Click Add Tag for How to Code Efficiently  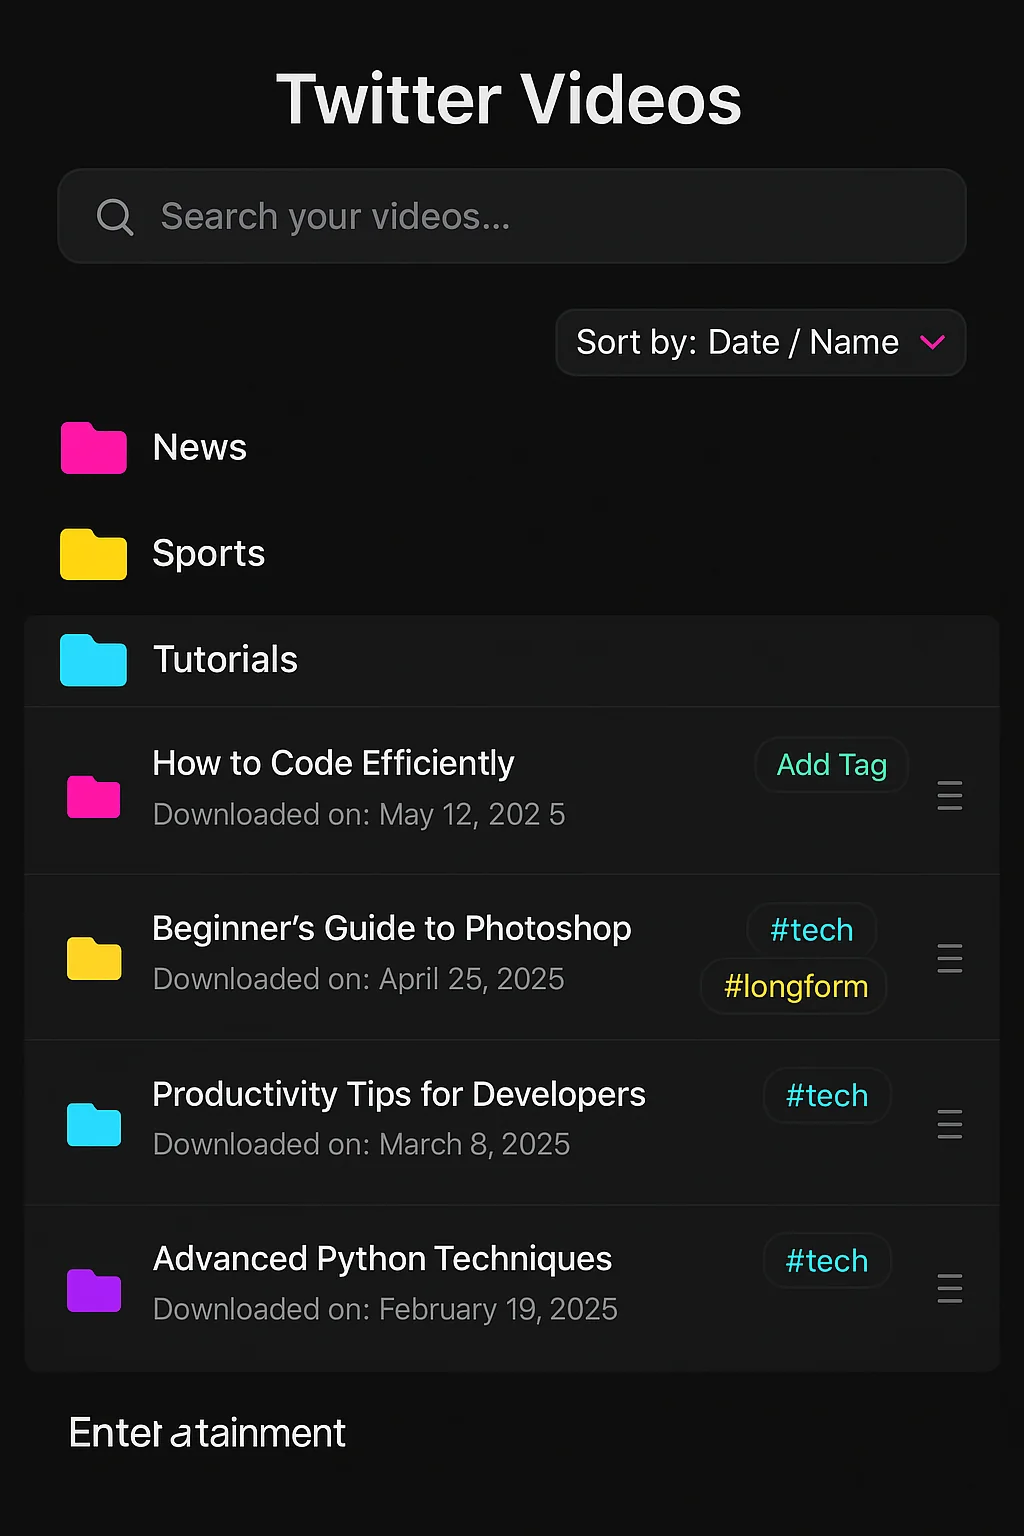831,764
